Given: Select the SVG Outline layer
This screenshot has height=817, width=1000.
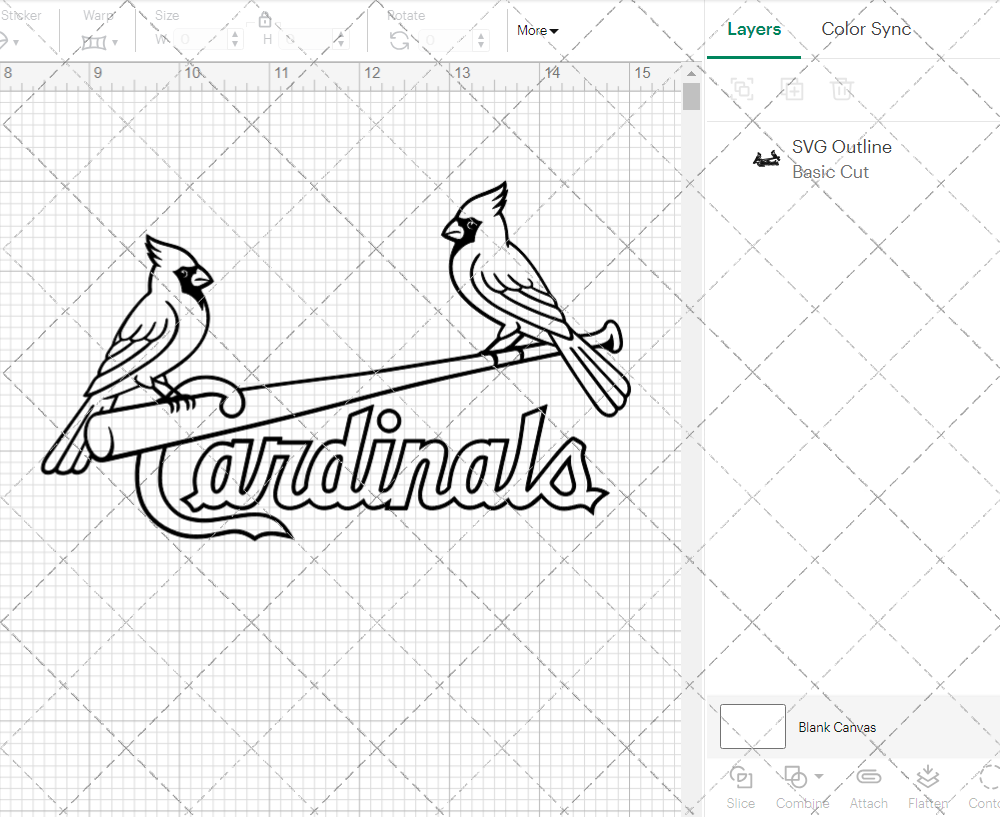Looking at the screenshot, I should pos(840,159).
